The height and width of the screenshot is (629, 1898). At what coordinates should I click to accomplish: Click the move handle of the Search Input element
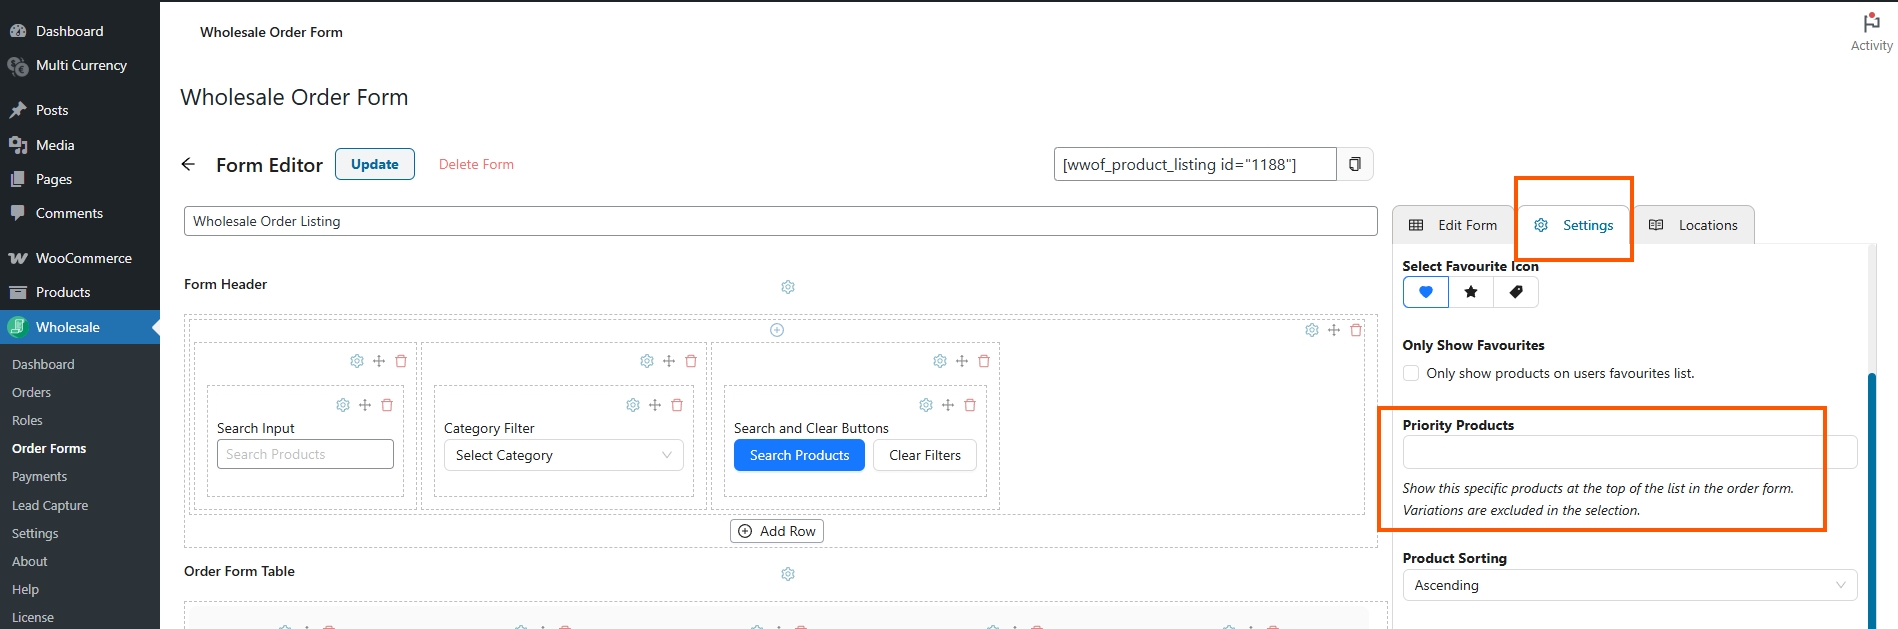click(x=365, y=405)
